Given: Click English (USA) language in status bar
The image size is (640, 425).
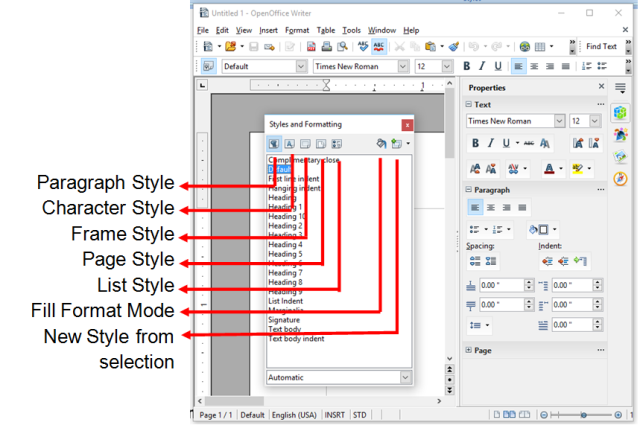Looking at the screenshot, I should point(294,415).
